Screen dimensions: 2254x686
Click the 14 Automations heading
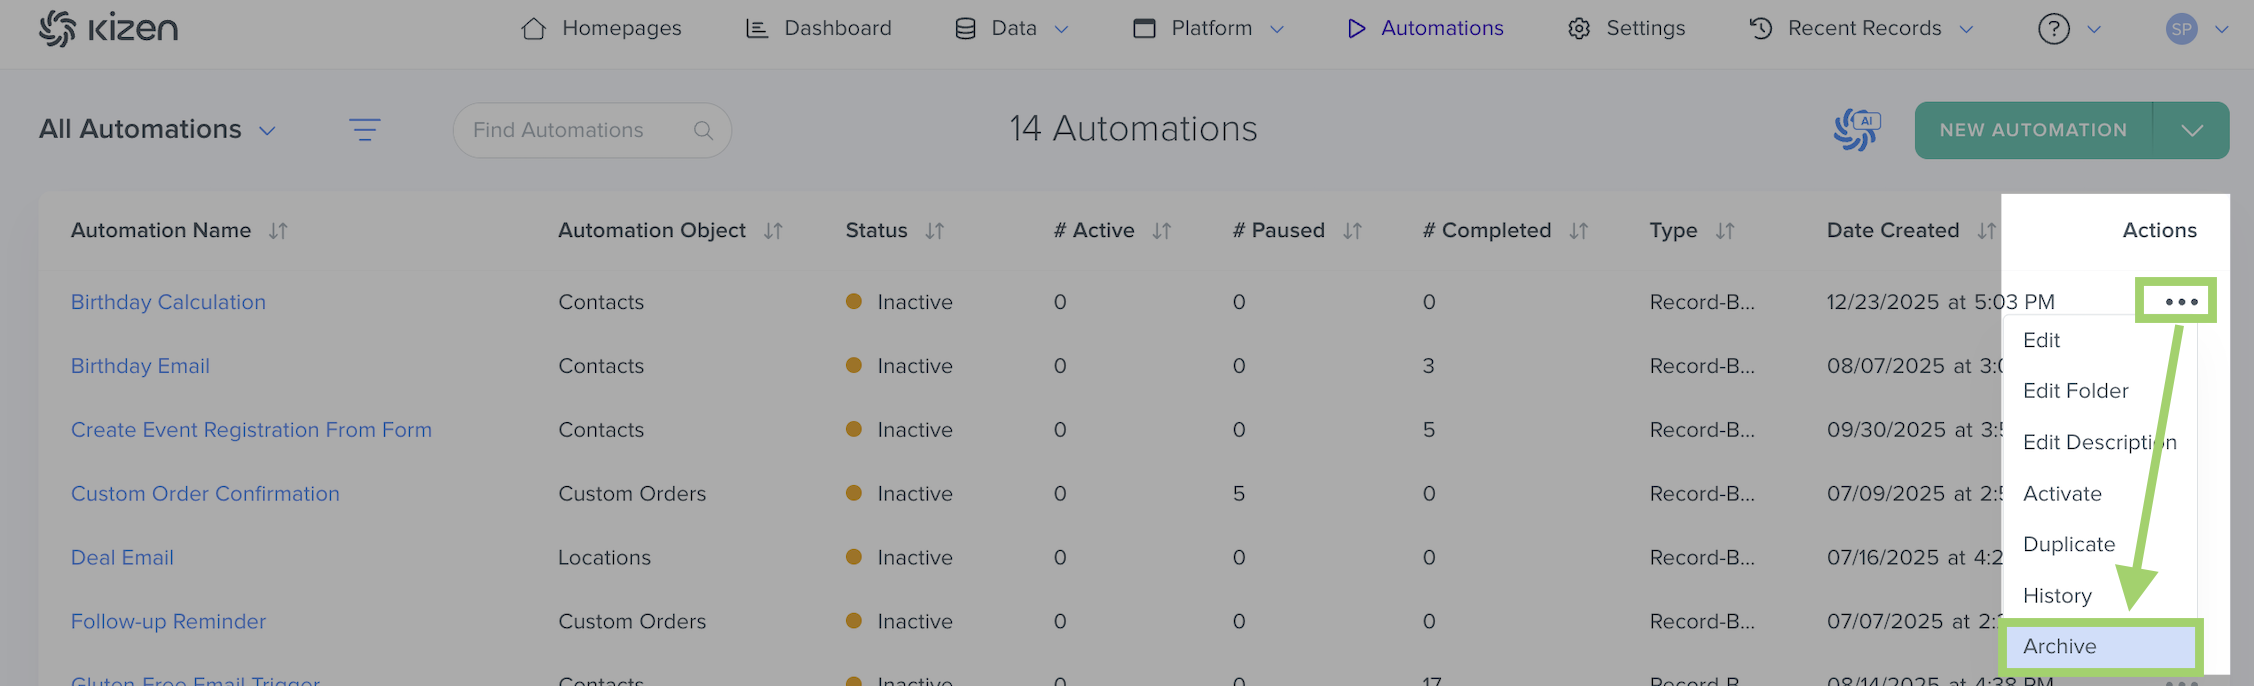(1133, 129)
